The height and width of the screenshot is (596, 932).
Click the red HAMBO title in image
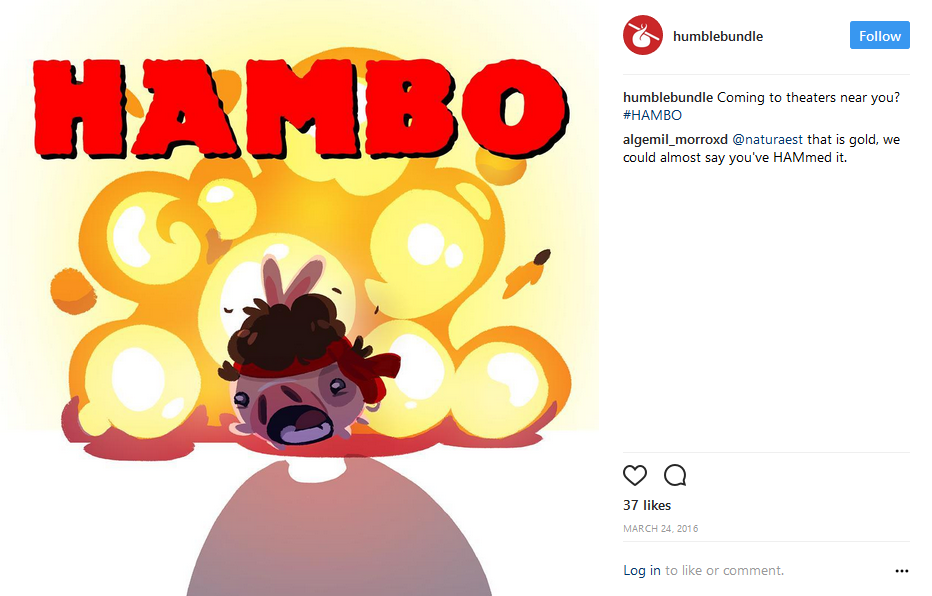[x=301, y=108]
